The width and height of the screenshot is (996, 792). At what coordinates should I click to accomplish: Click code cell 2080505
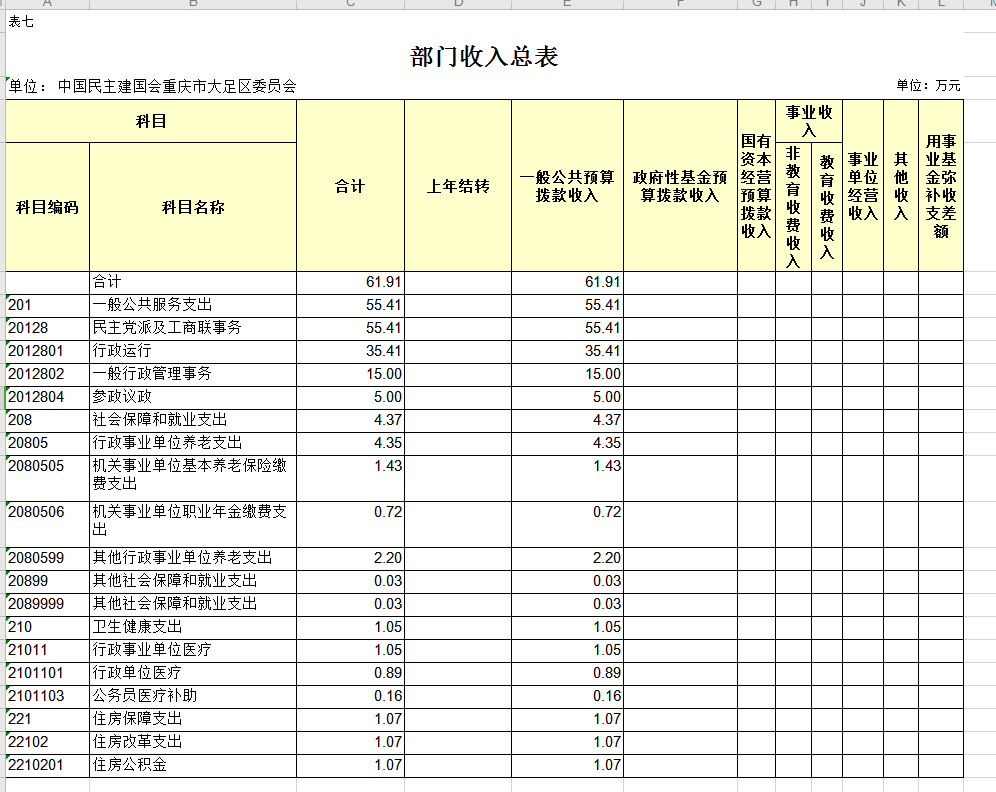(48, 478)
